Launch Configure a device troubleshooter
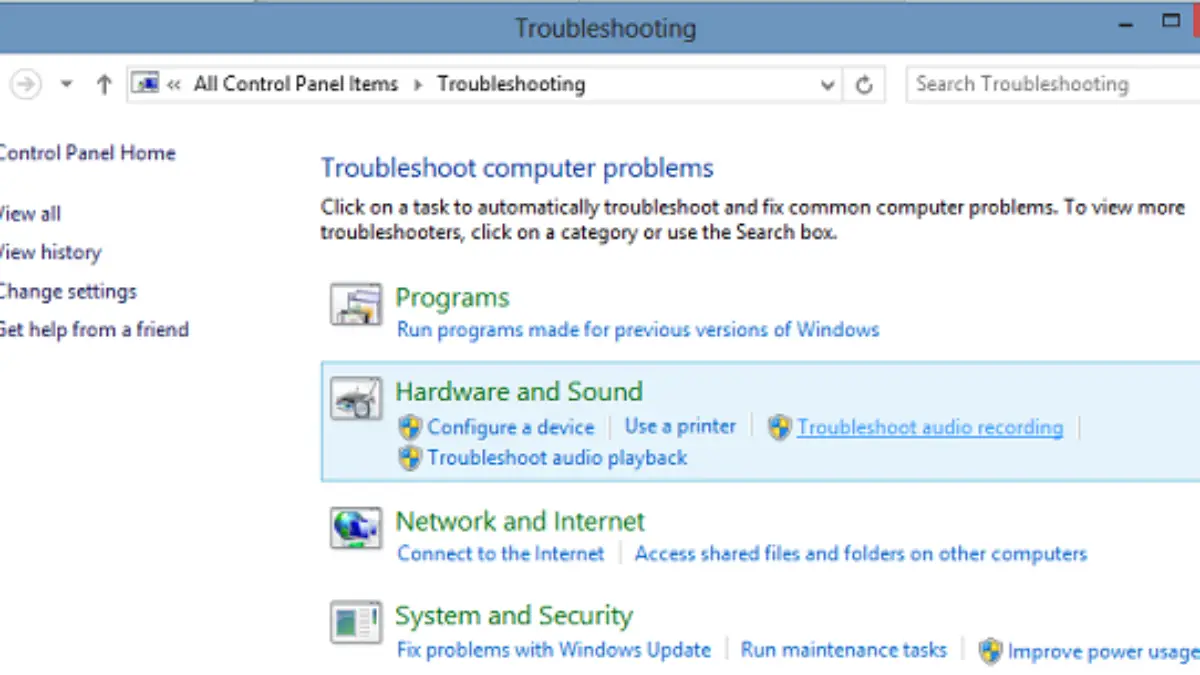 pyautogui.click(x=511, y=428)
